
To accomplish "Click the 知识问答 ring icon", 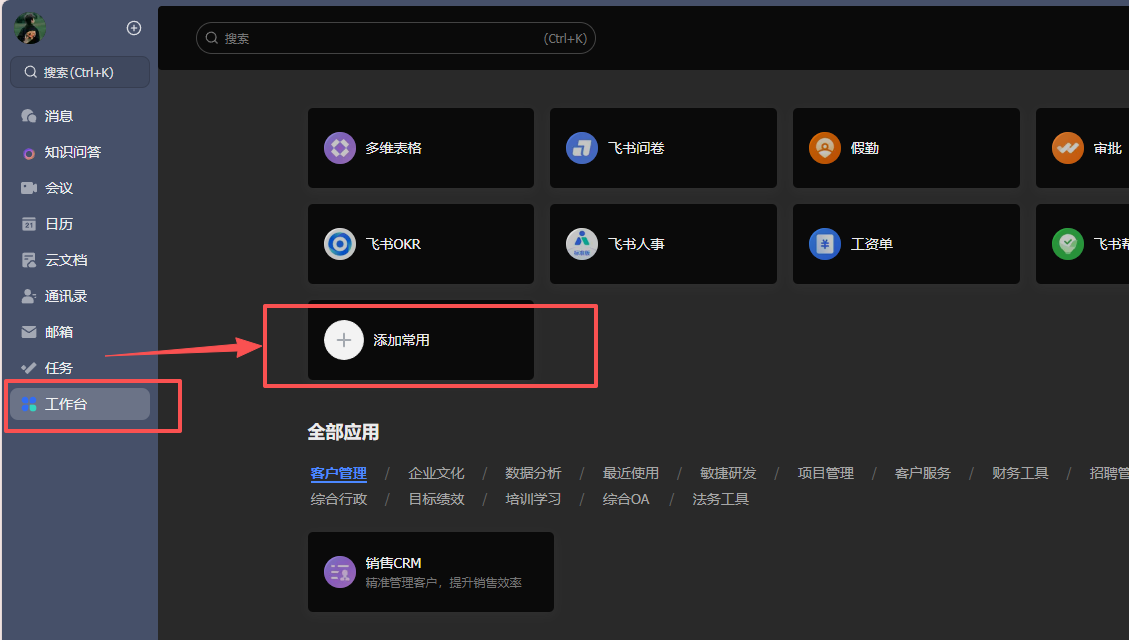I will tap(29, 153).
